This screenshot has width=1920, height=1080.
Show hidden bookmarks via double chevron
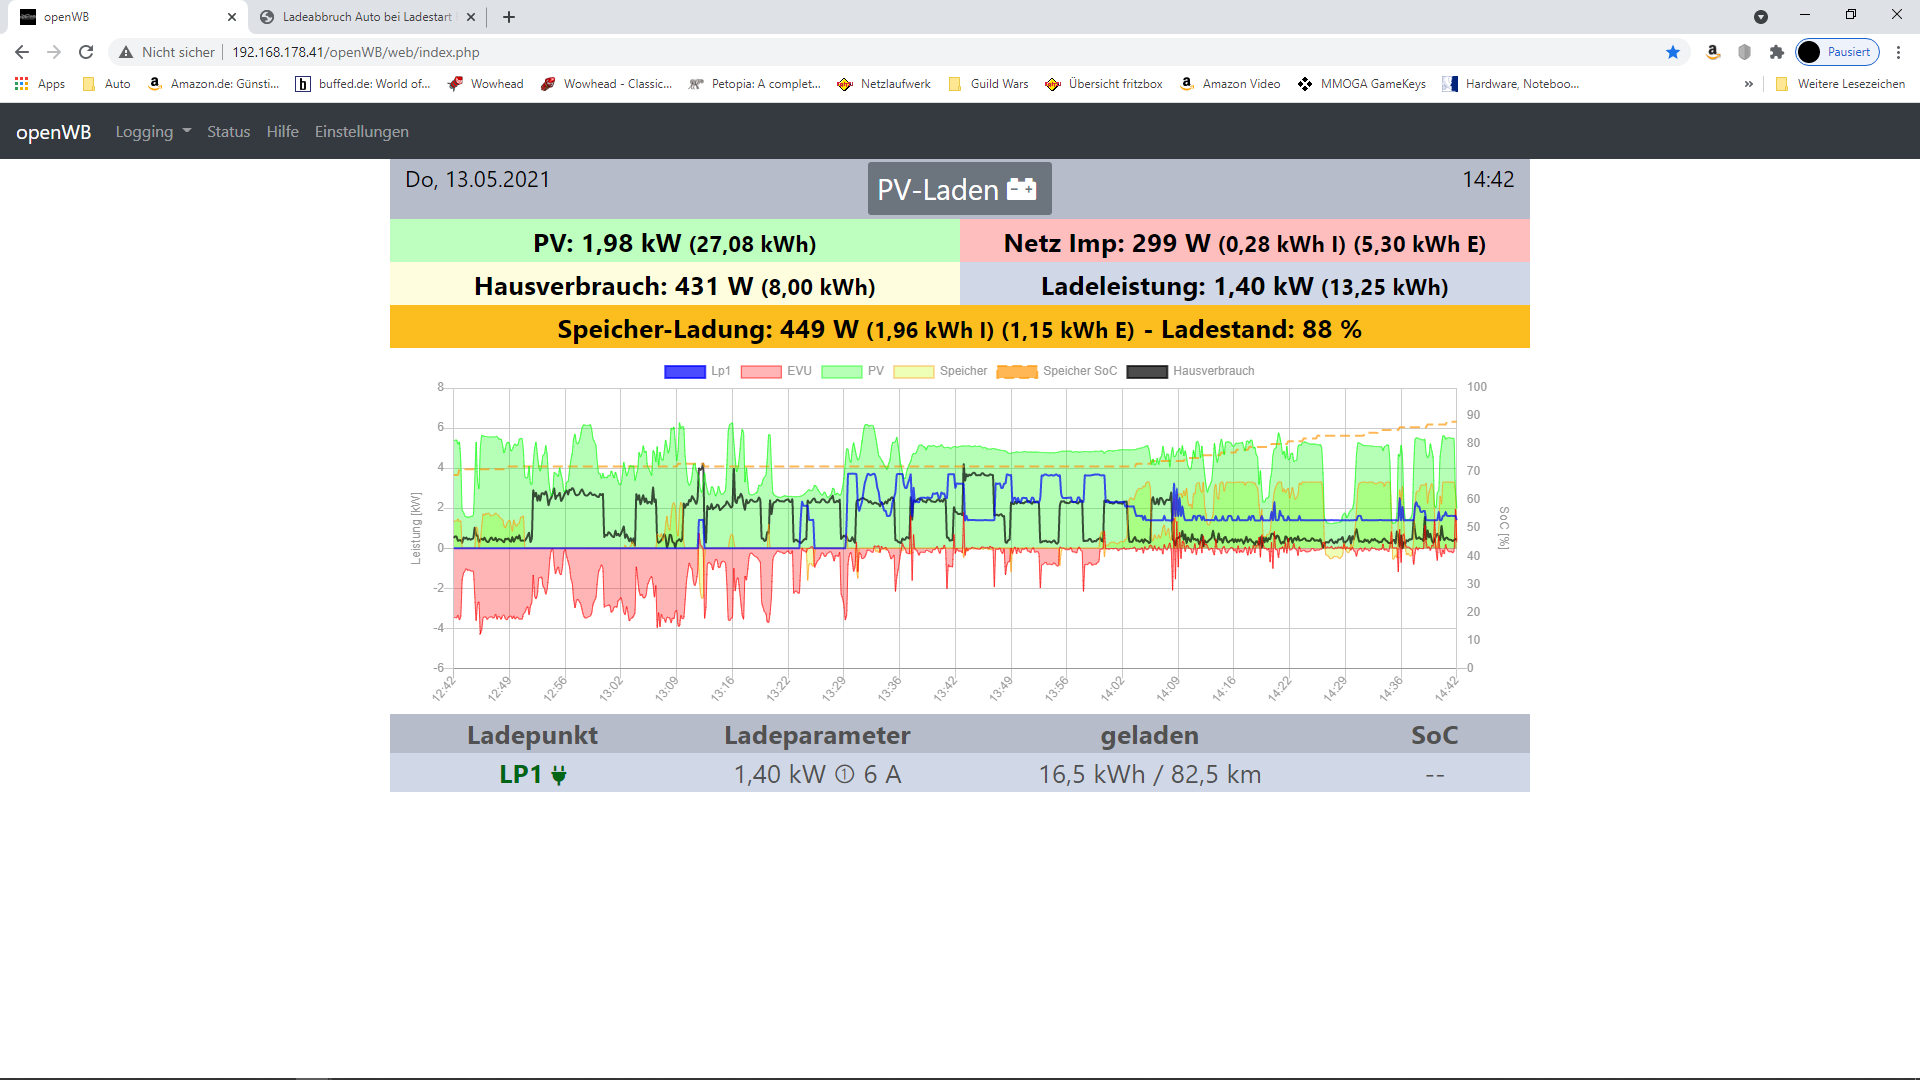[x=1748, y=84]
